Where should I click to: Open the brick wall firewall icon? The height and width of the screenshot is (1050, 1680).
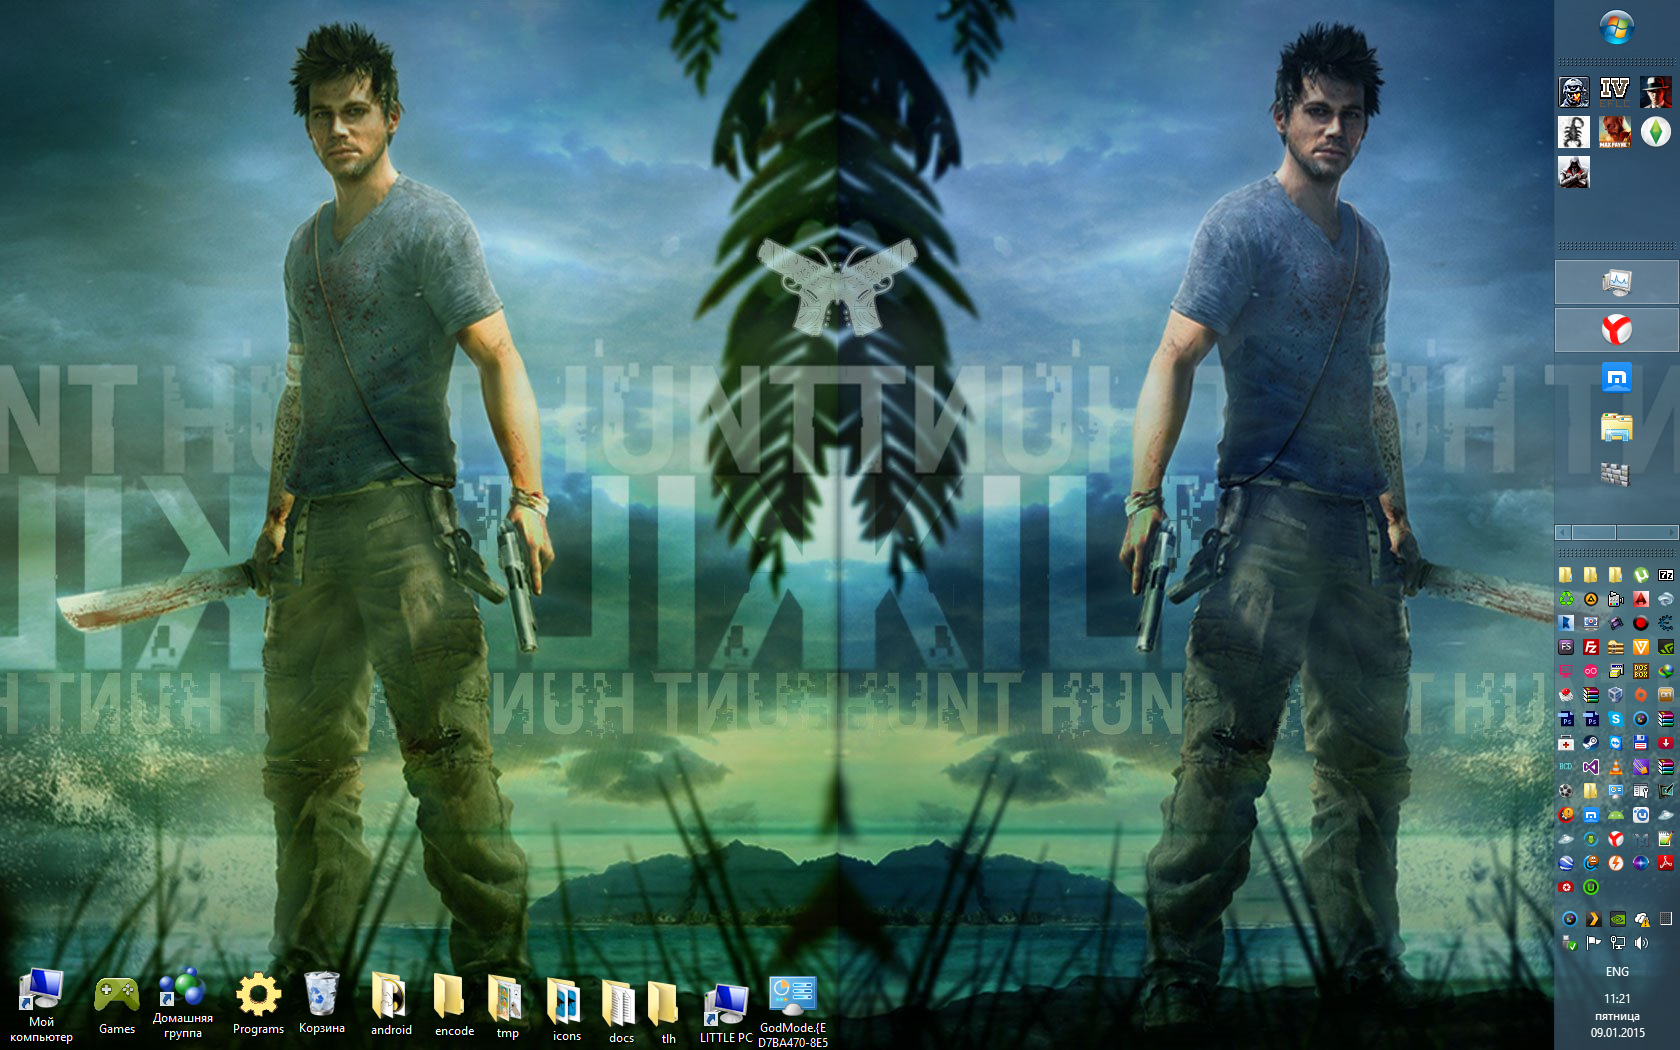coord(1616,474)
